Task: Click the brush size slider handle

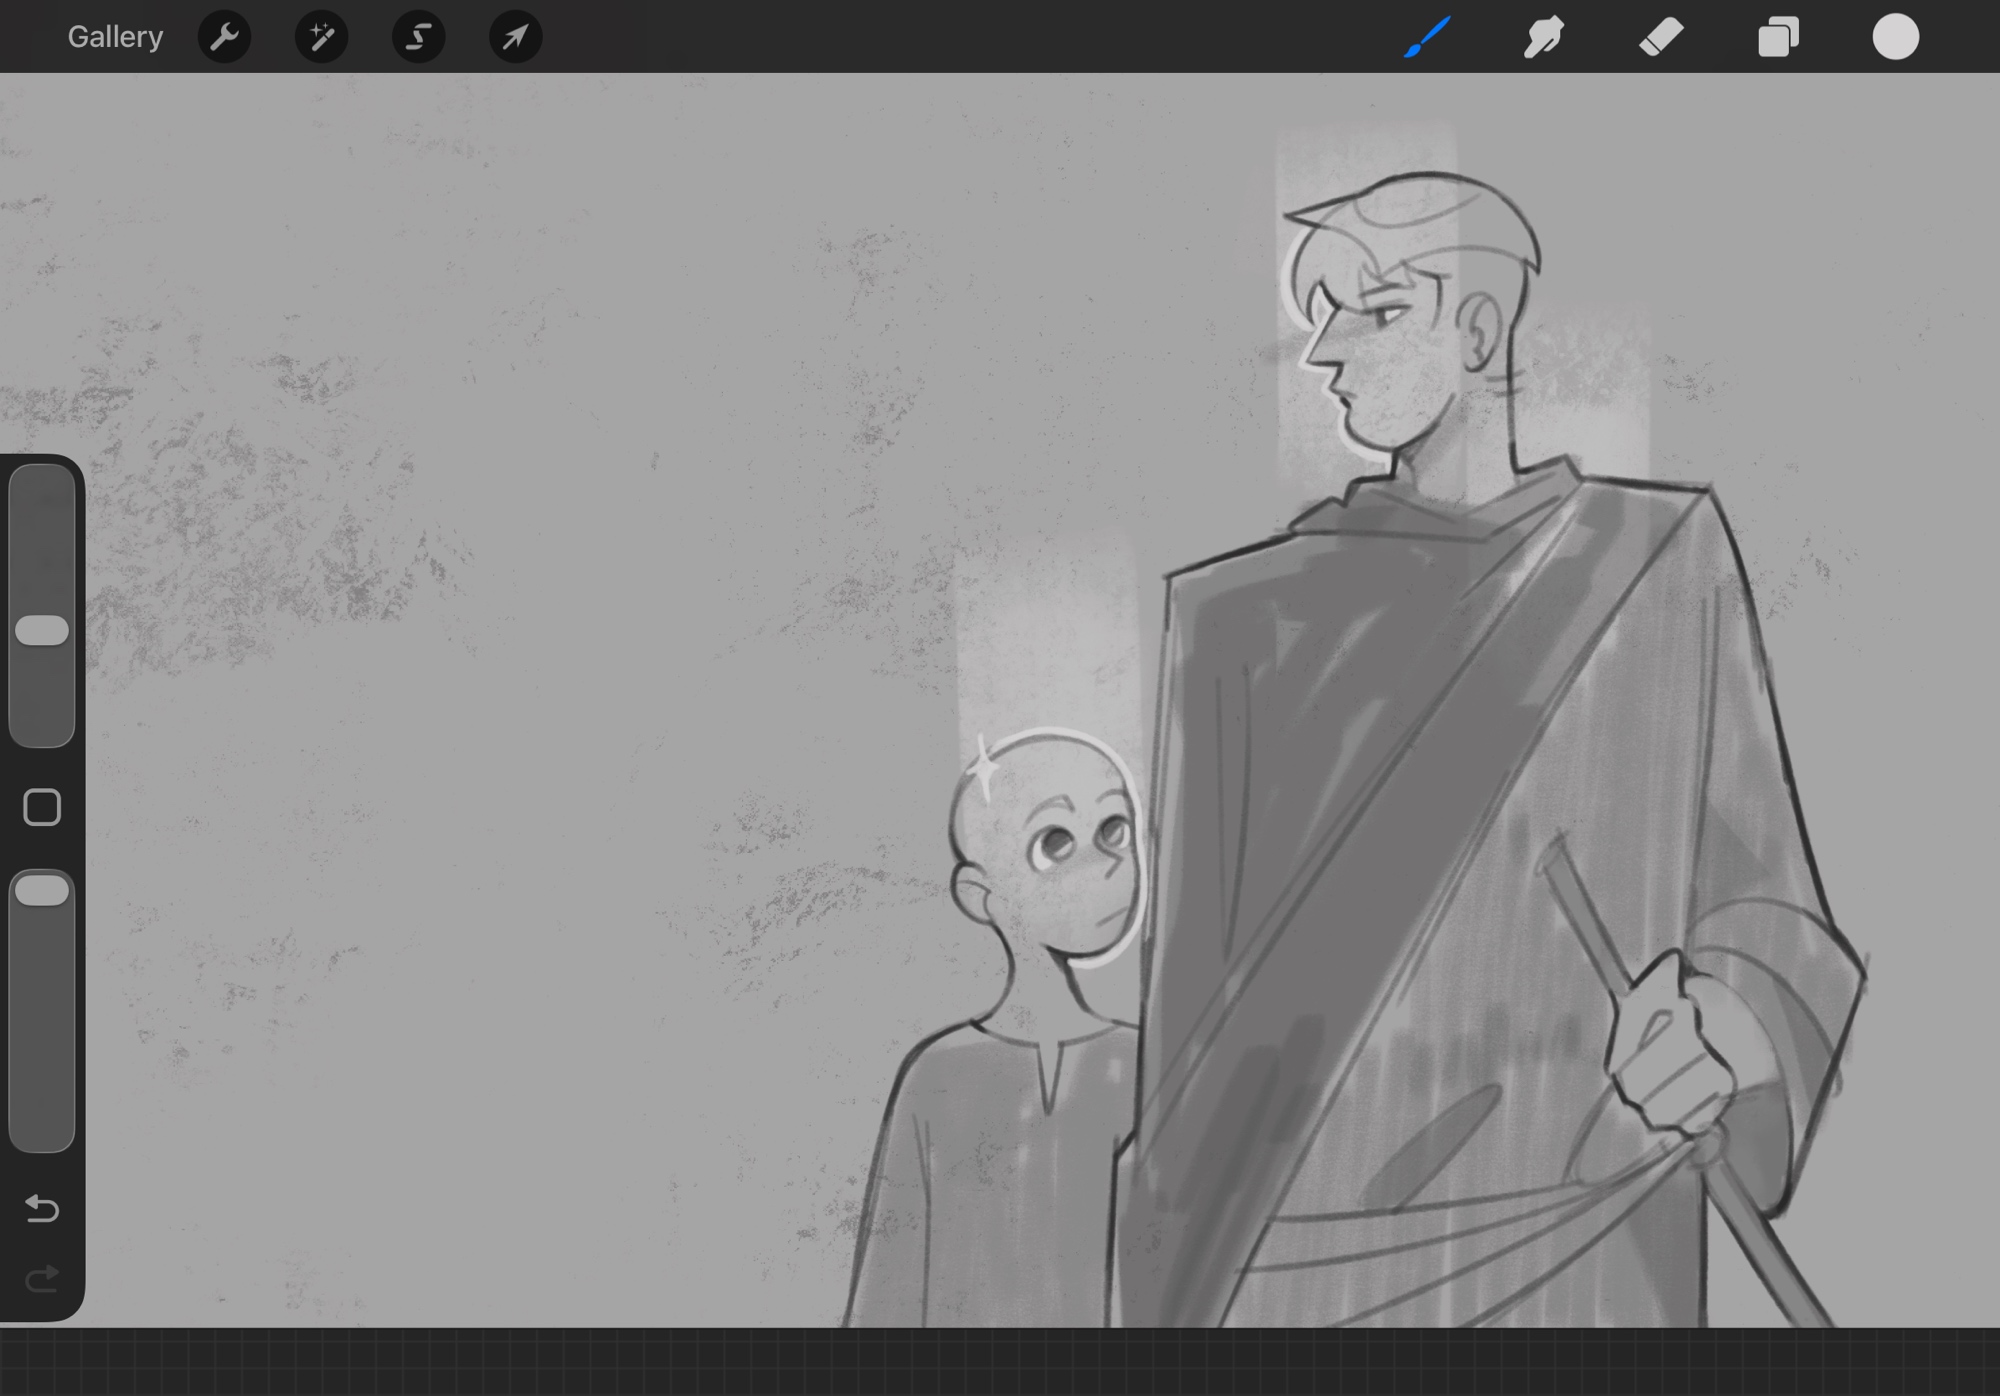Action: 42,630
